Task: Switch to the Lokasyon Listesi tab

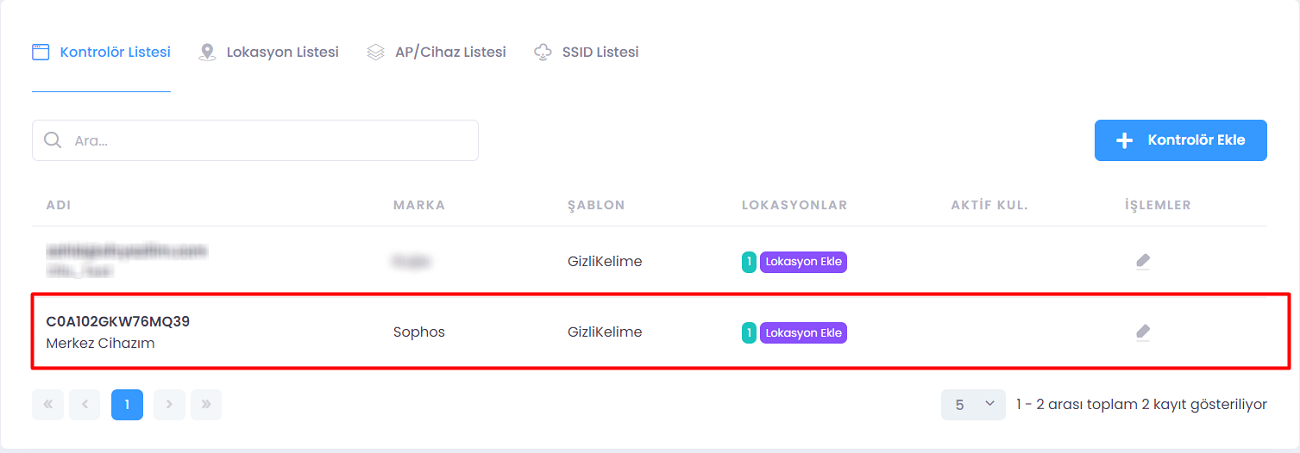Action: (282, 52)
